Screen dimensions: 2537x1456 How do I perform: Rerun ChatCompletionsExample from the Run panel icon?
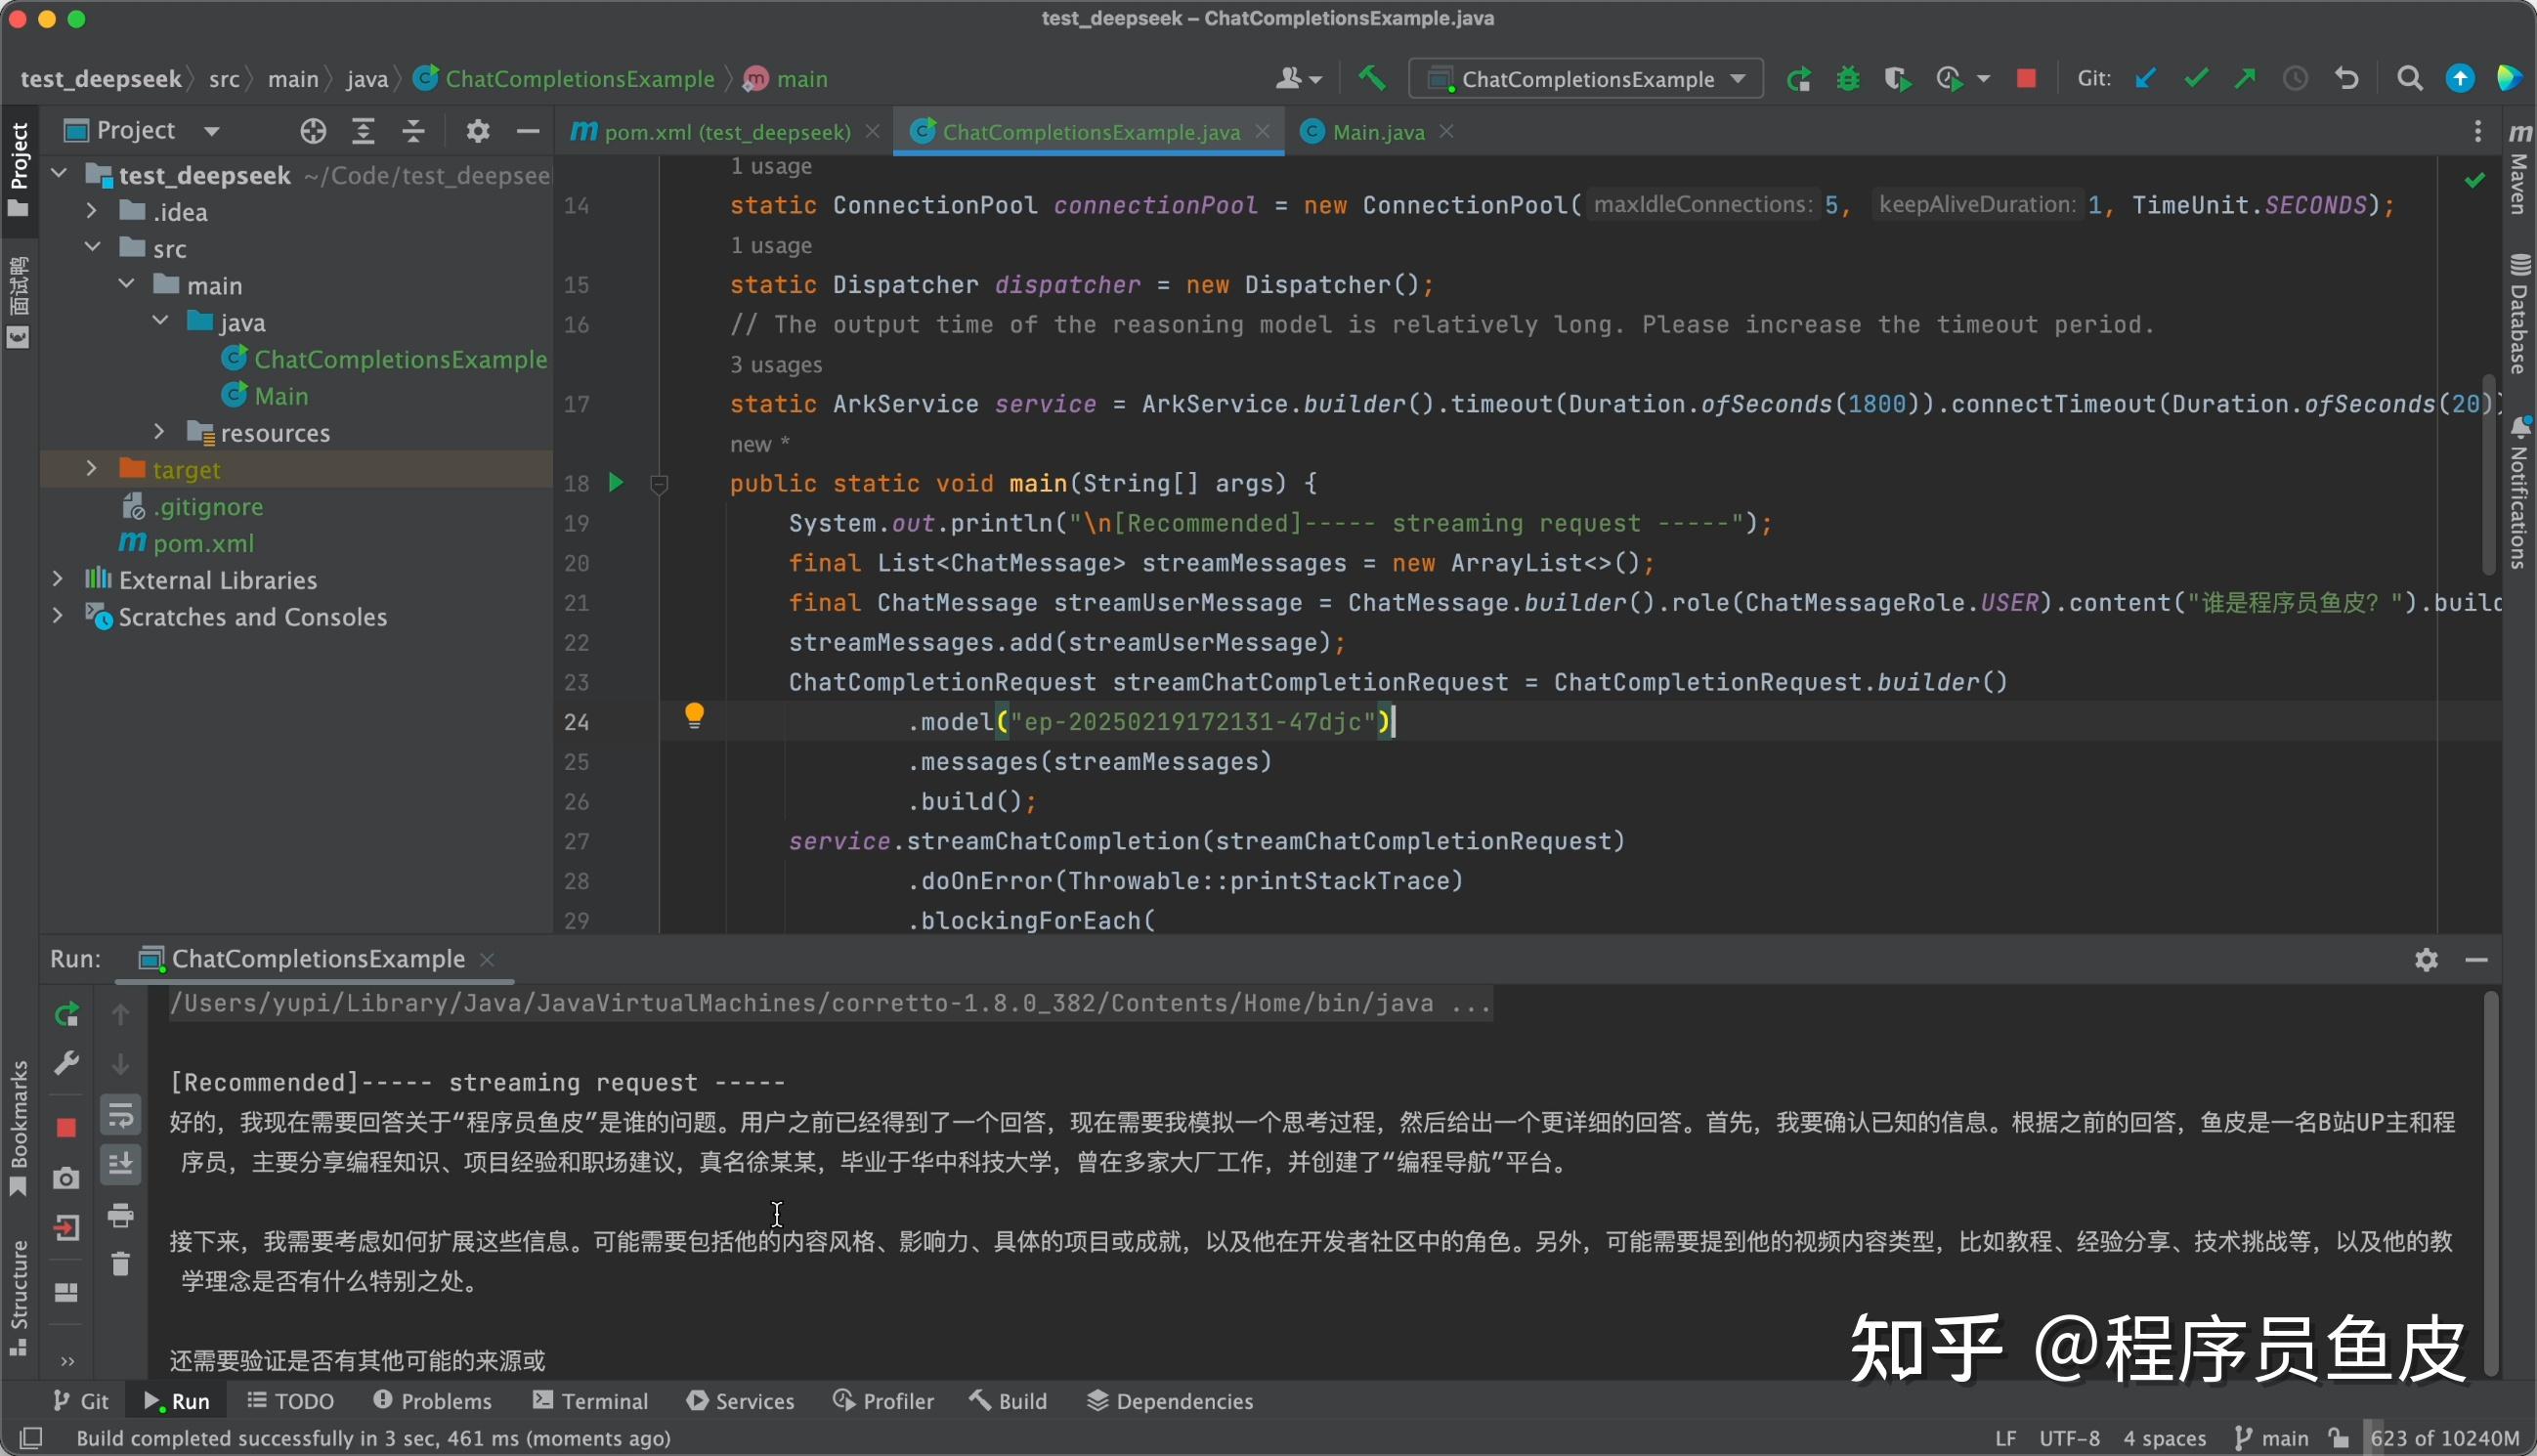(65, 1013)
